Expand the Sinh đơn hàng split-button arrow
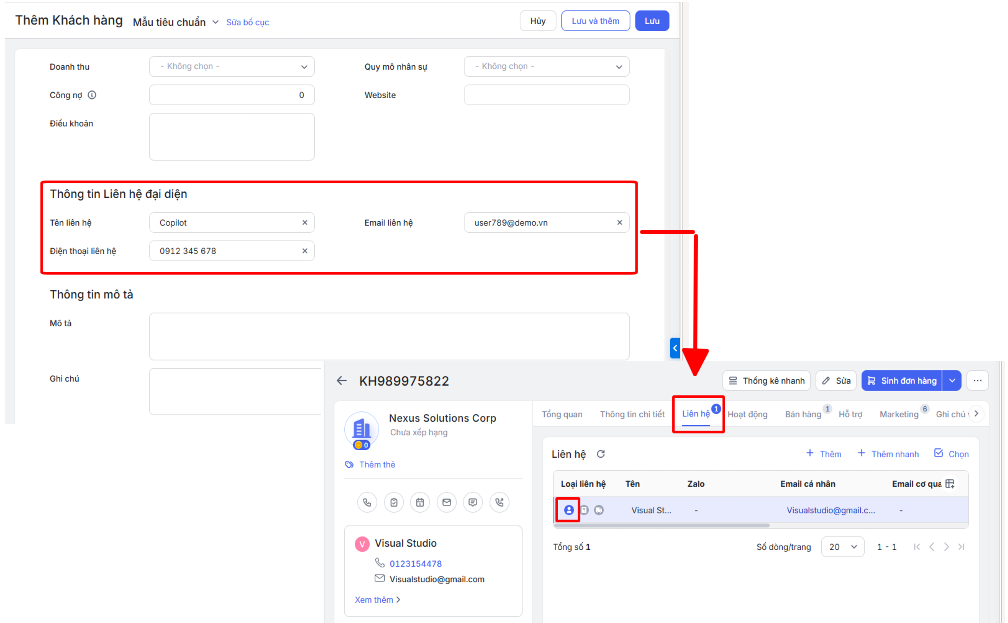The image size is (1008, 623). (x=952, y=381)
